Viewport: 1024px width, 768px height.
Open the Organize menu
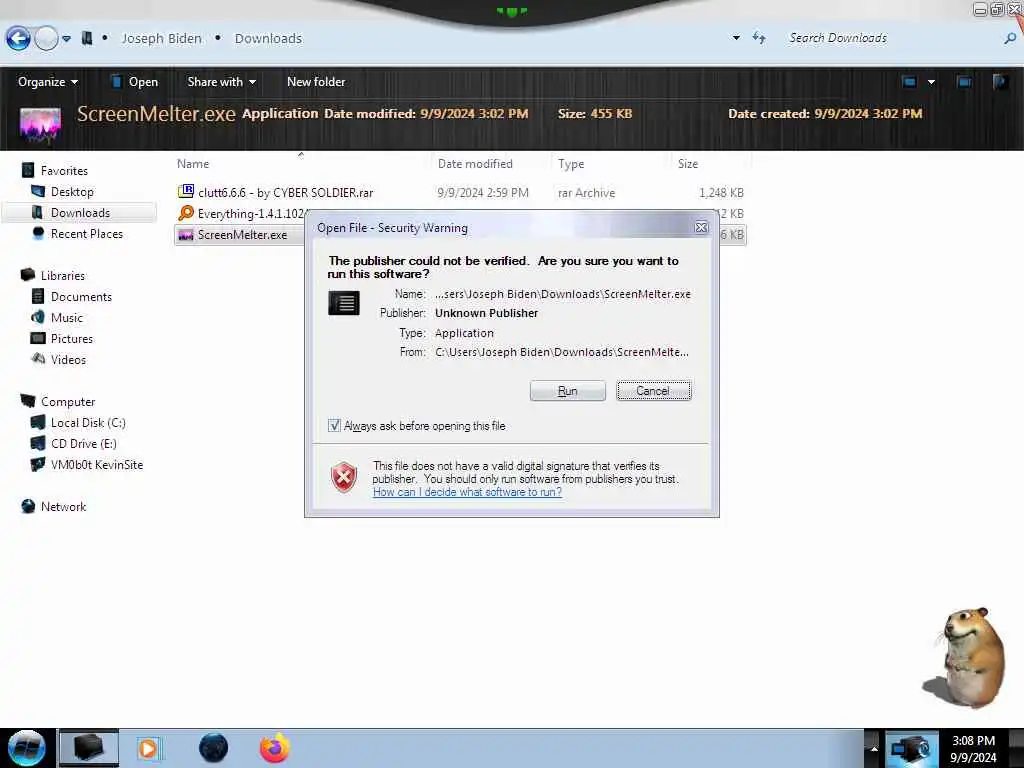[x=48, y=82]
